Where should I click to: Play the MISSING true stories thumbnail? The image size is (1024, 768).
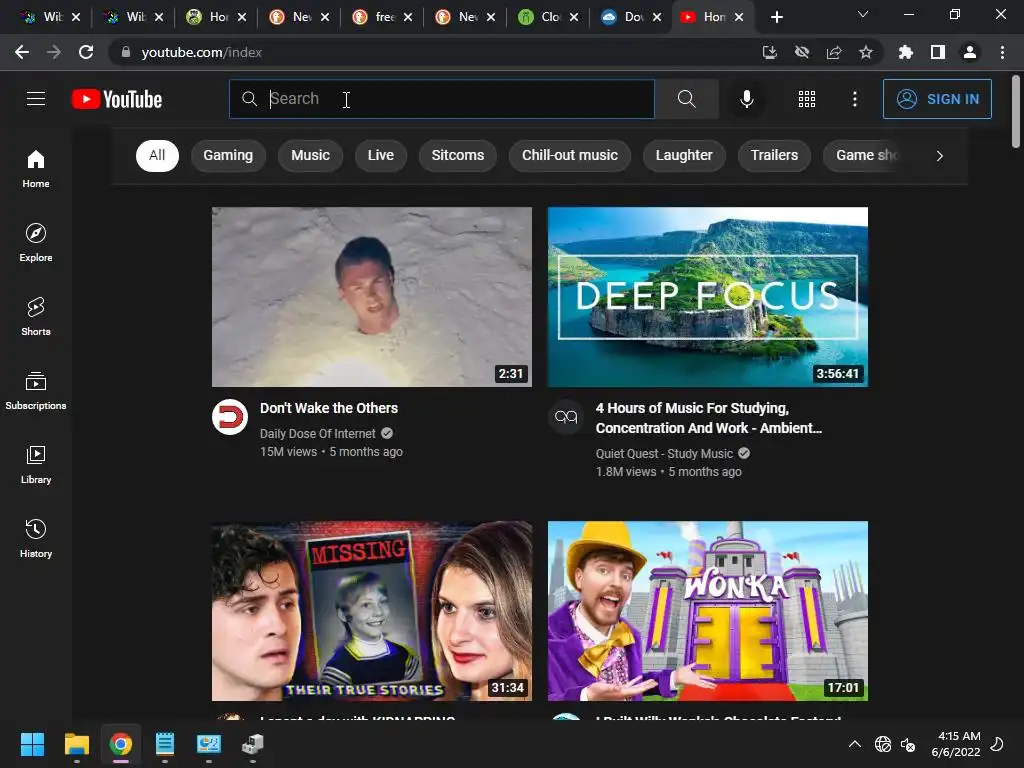[x=372, y=611]
